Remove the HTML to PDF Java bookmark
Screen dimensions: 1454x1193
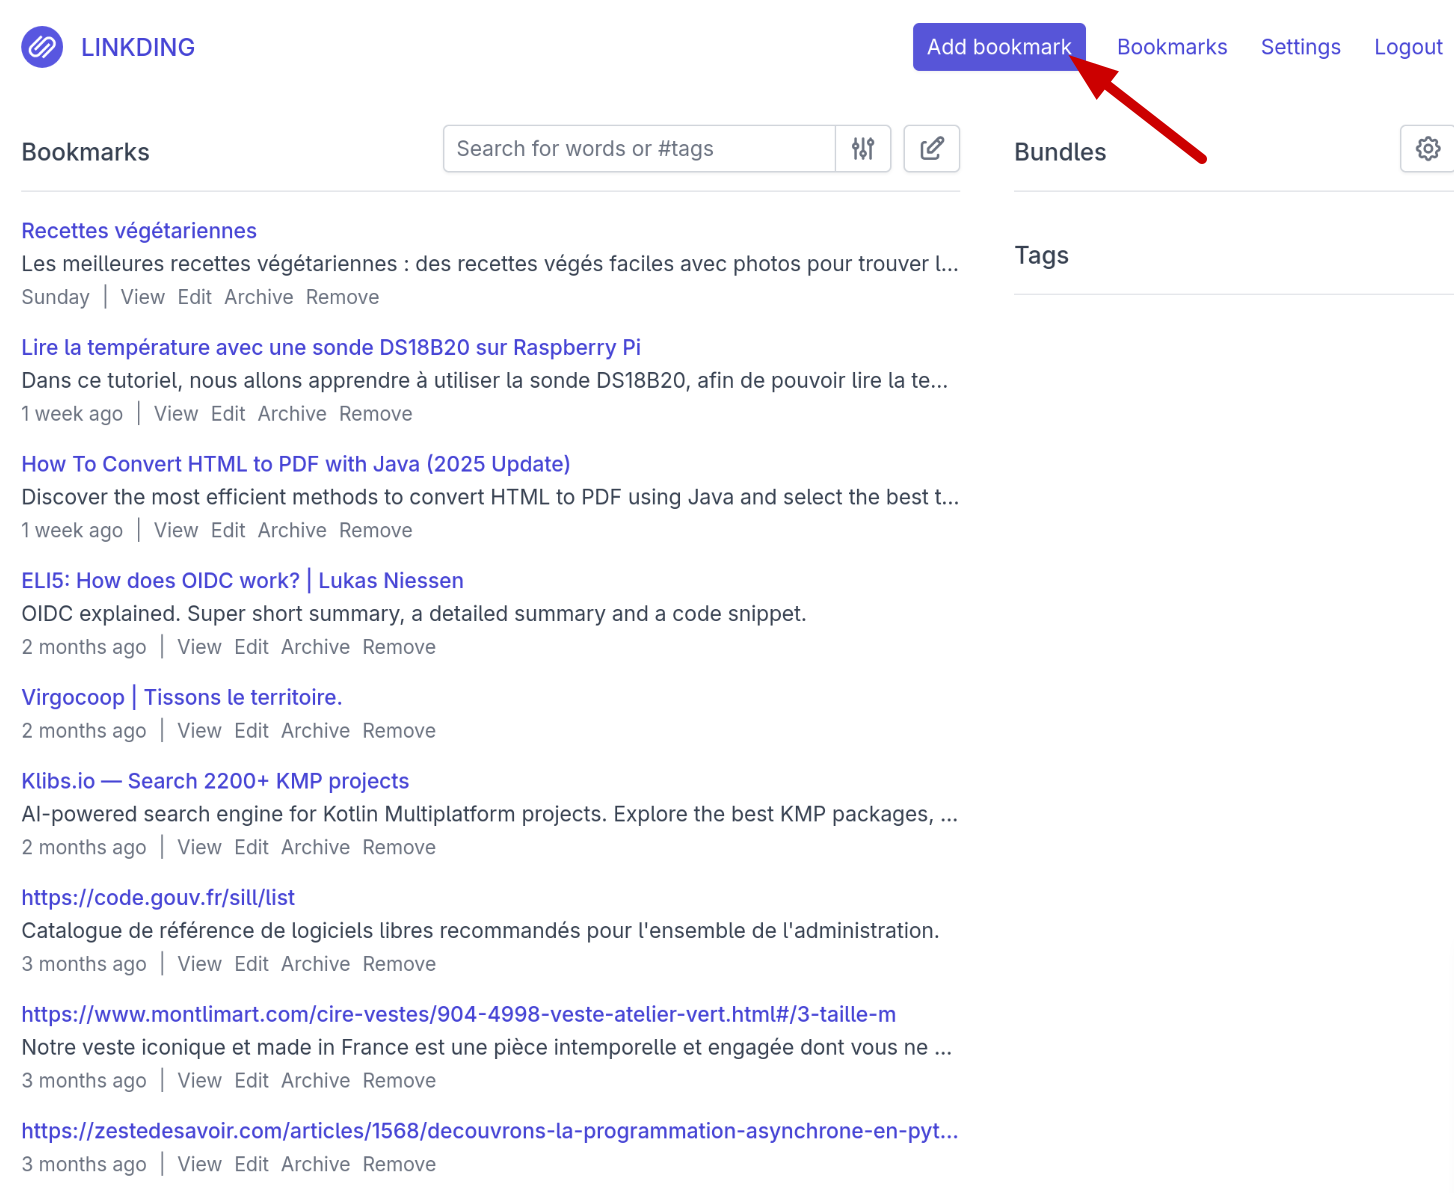(x=376, y=531)
